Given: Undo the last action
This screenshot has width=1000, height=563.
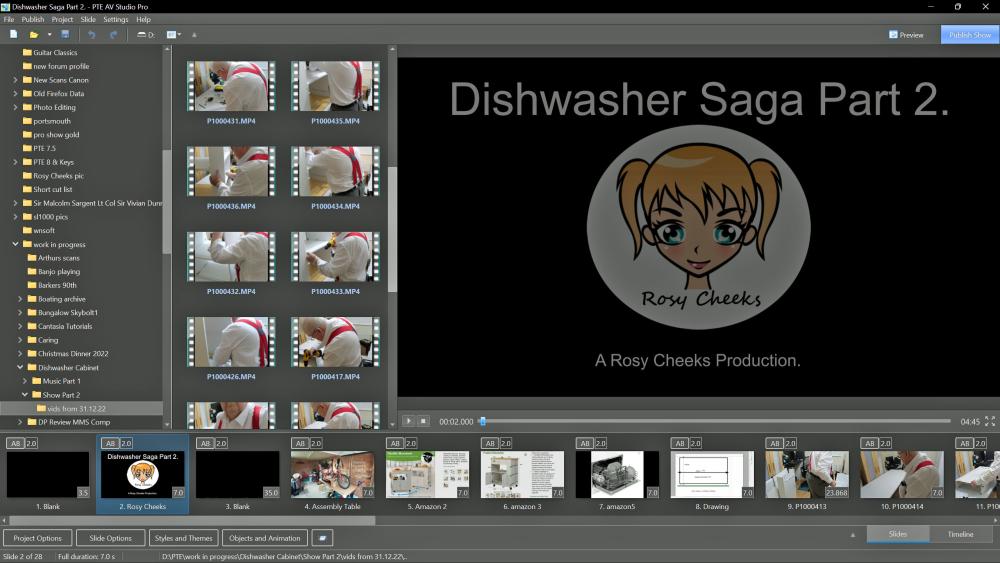Looking at the screenshot, I should [91, 34].
